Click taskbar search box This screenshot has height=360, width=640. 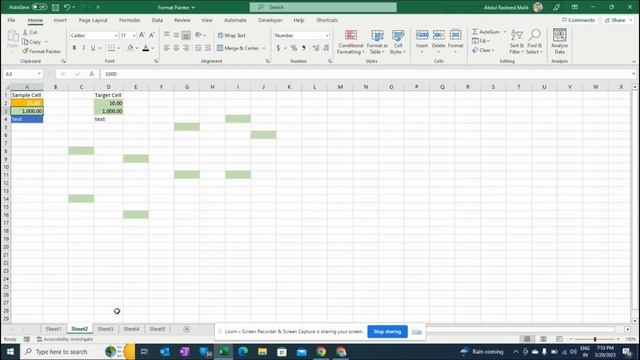78,351
